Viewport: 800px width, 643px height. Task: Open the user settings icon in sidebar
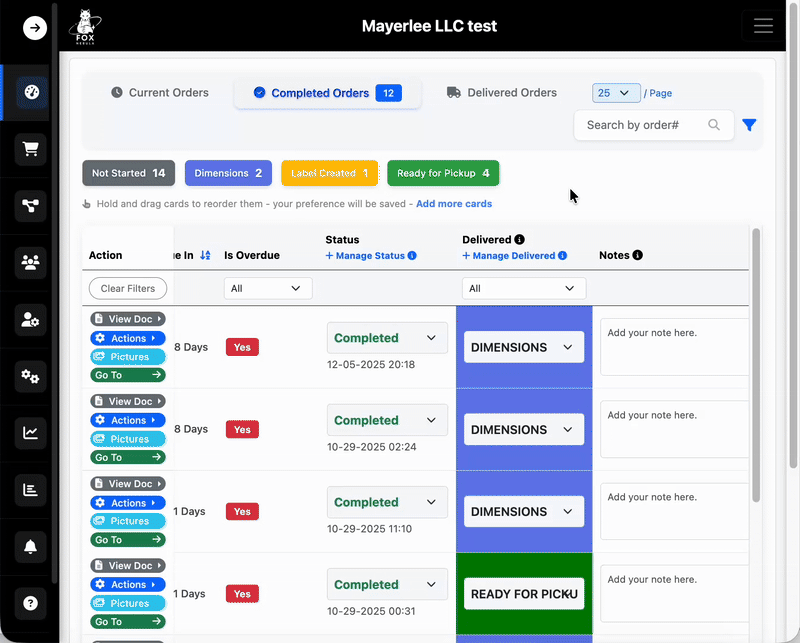tap(30, 320)
